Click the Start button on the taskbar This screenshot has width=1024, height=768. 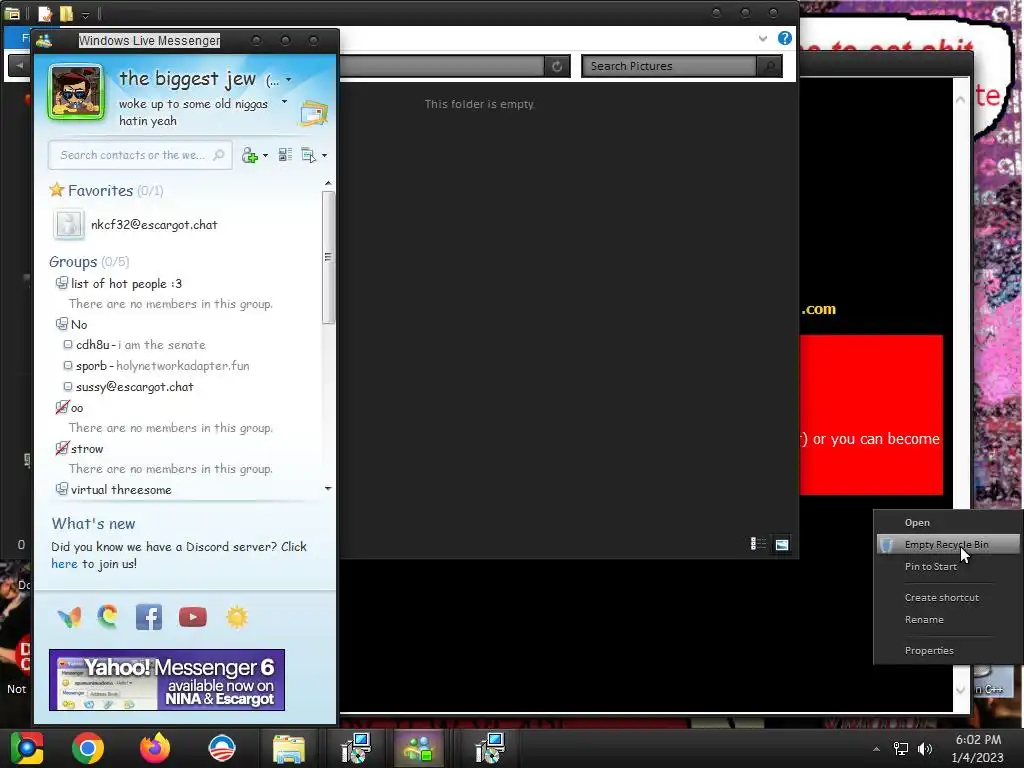(x=27, y=748)
